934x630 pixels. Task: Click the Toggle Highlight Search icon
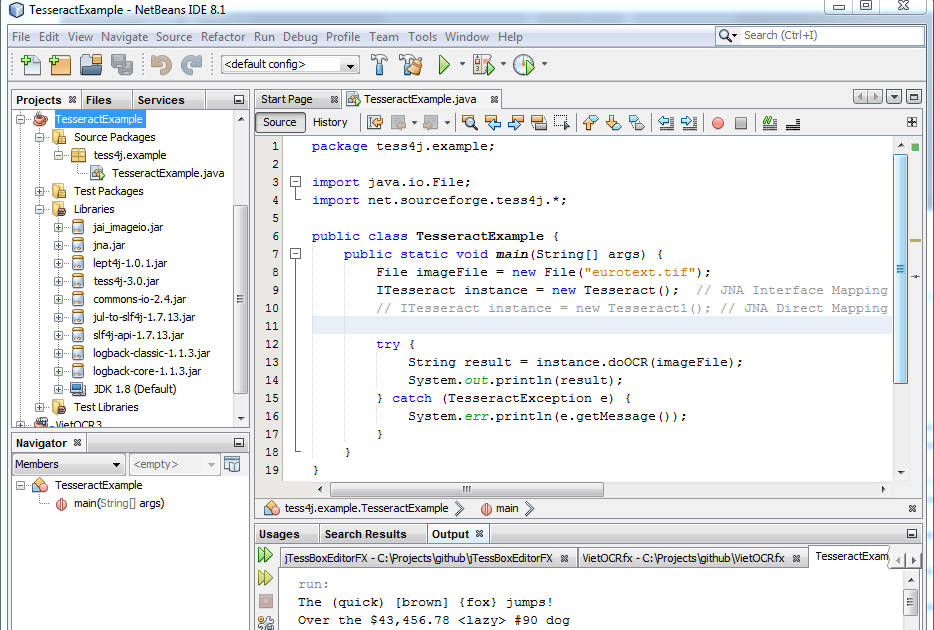(538, 123)
